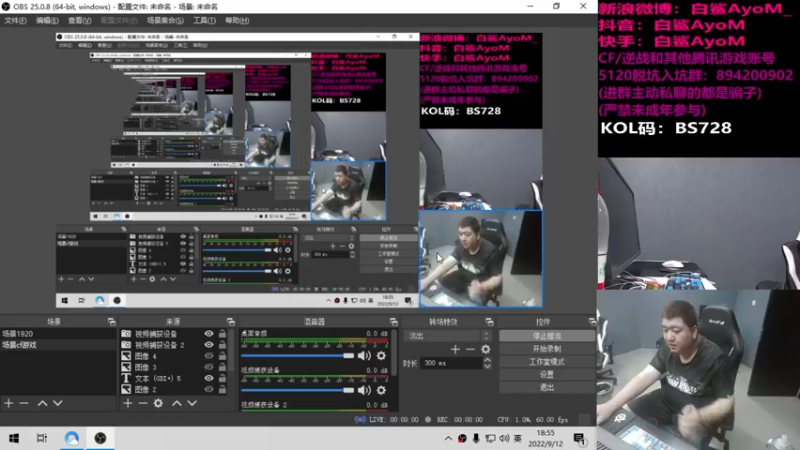This screenshot has height=450, width=800.
Task: Add a transition with plus icon
Action: (x=455, y=349)
